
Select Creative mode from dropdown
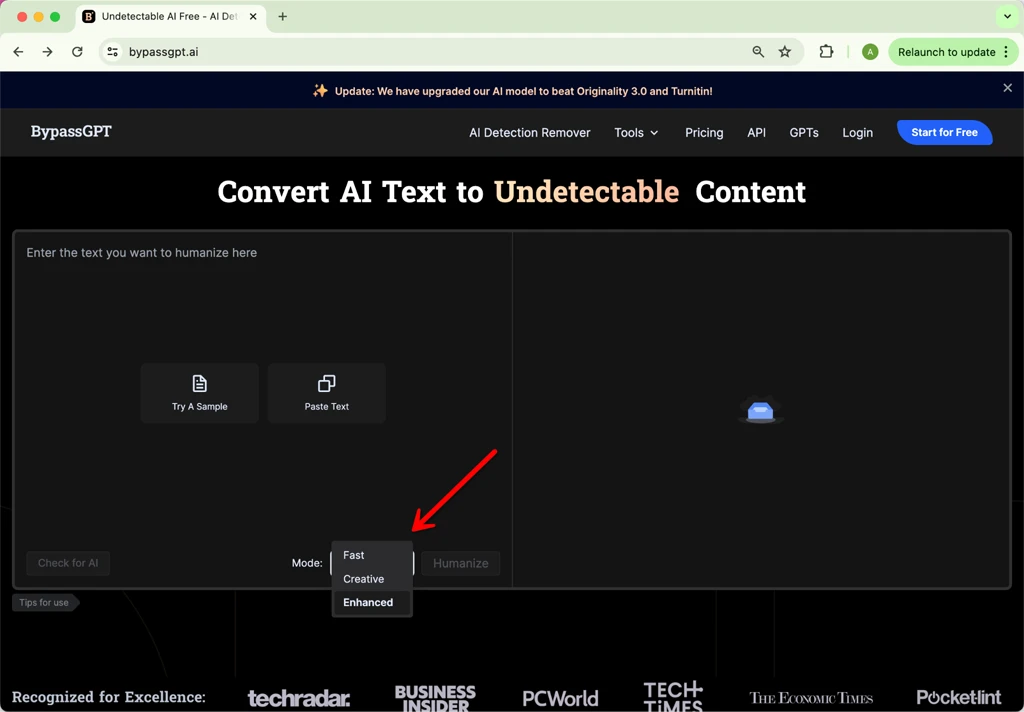[x=372, y=579]
